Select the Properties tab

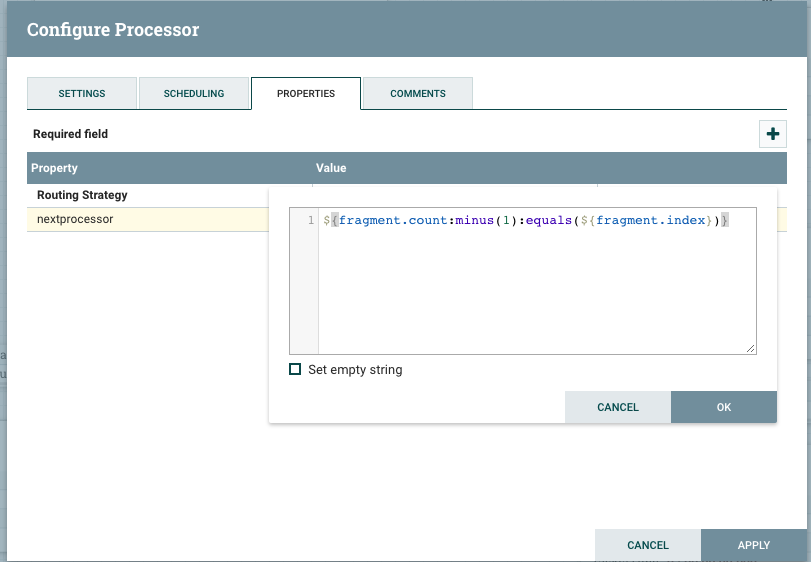[306, 93]
